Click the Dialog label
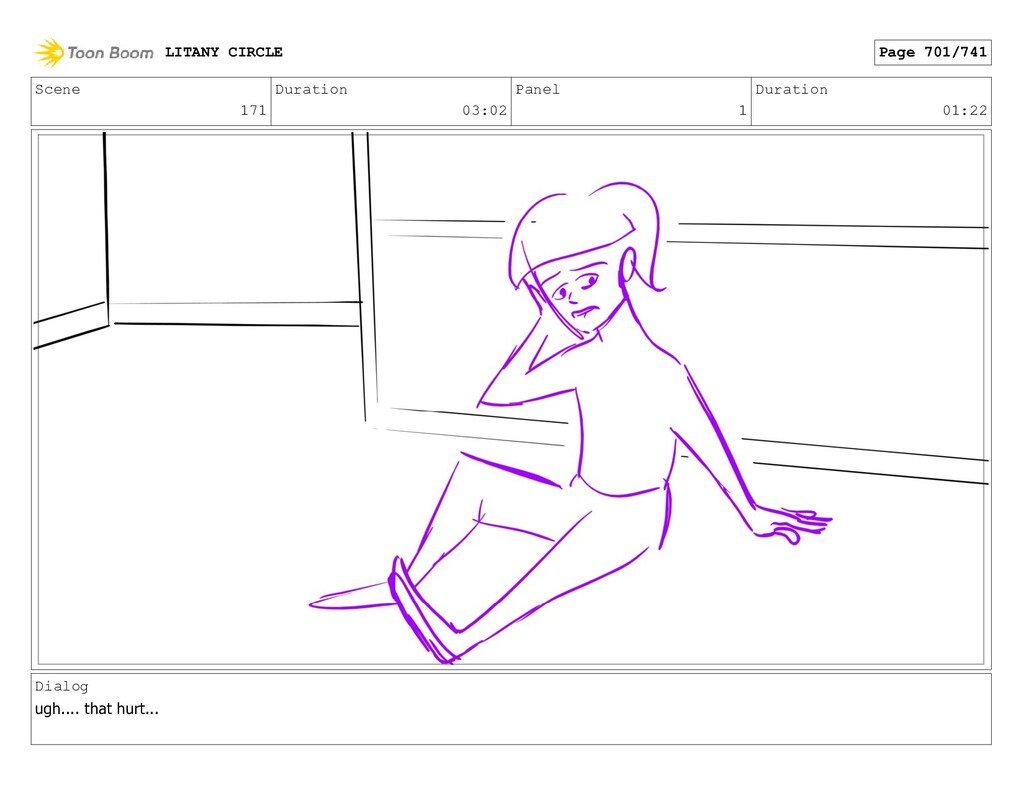1024x791 pixels. 61,686
